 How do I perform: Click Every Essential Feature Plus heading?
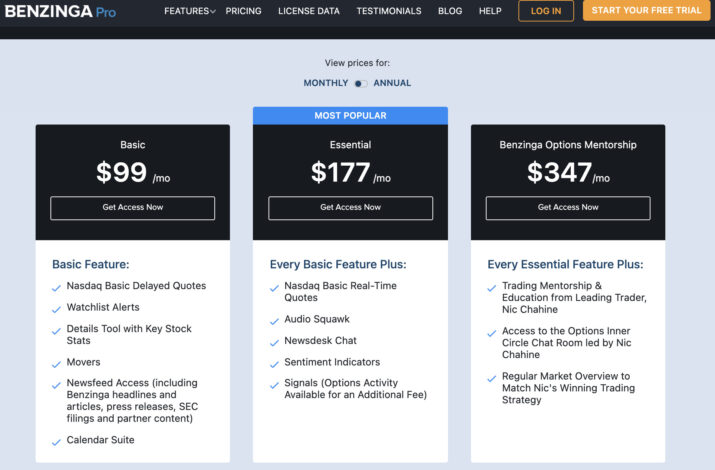click(565, 264)
